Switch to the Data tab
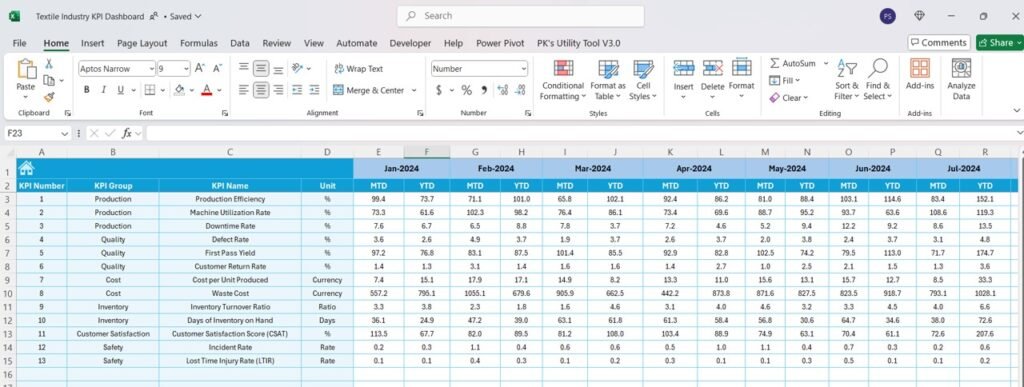This screenshot has width=1024, height=387. click(240, 43)
